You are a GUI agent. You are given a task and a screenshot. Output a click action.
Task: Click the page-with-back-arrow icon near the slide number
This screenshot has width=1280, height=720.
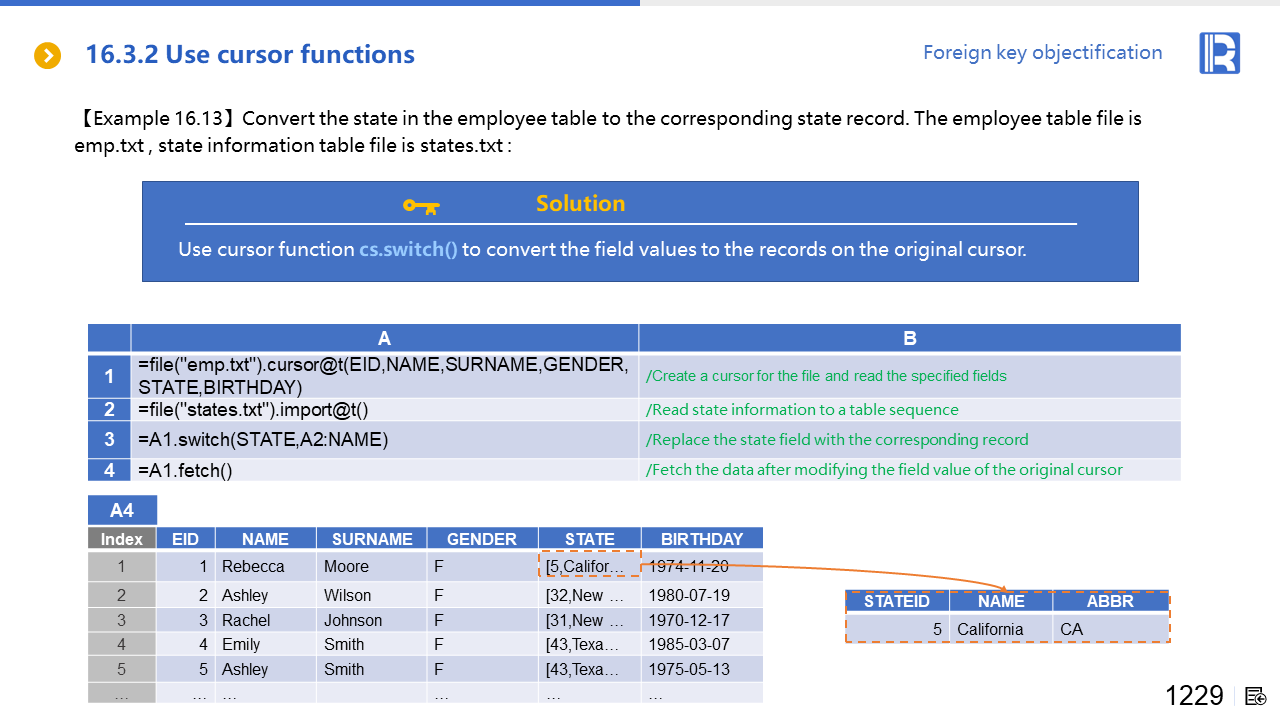1256,696
